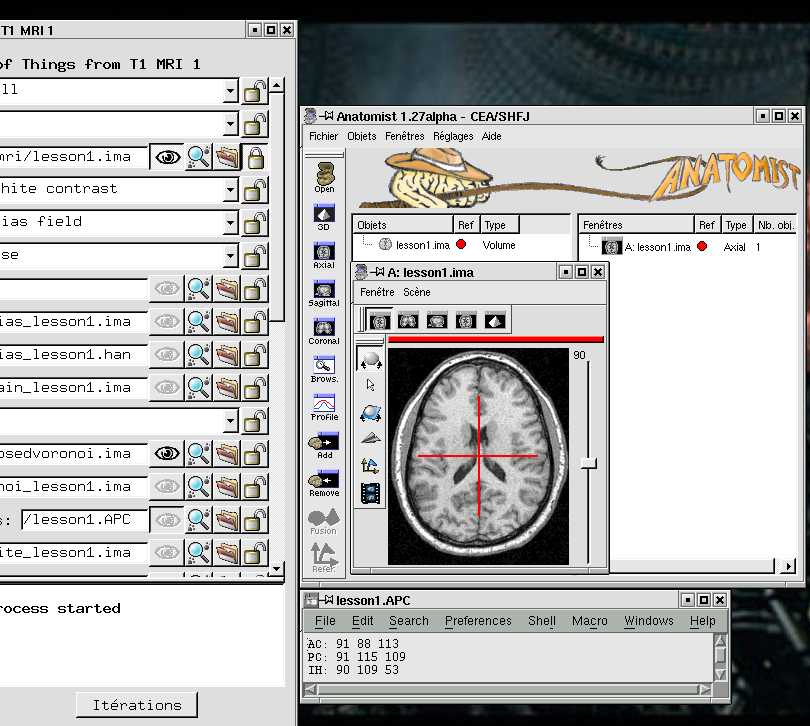Image resolution: width=810 pixels, height=726 pixels.
Task: Open the Browser (Brows.) tool
Action: [x=324, y=366]
